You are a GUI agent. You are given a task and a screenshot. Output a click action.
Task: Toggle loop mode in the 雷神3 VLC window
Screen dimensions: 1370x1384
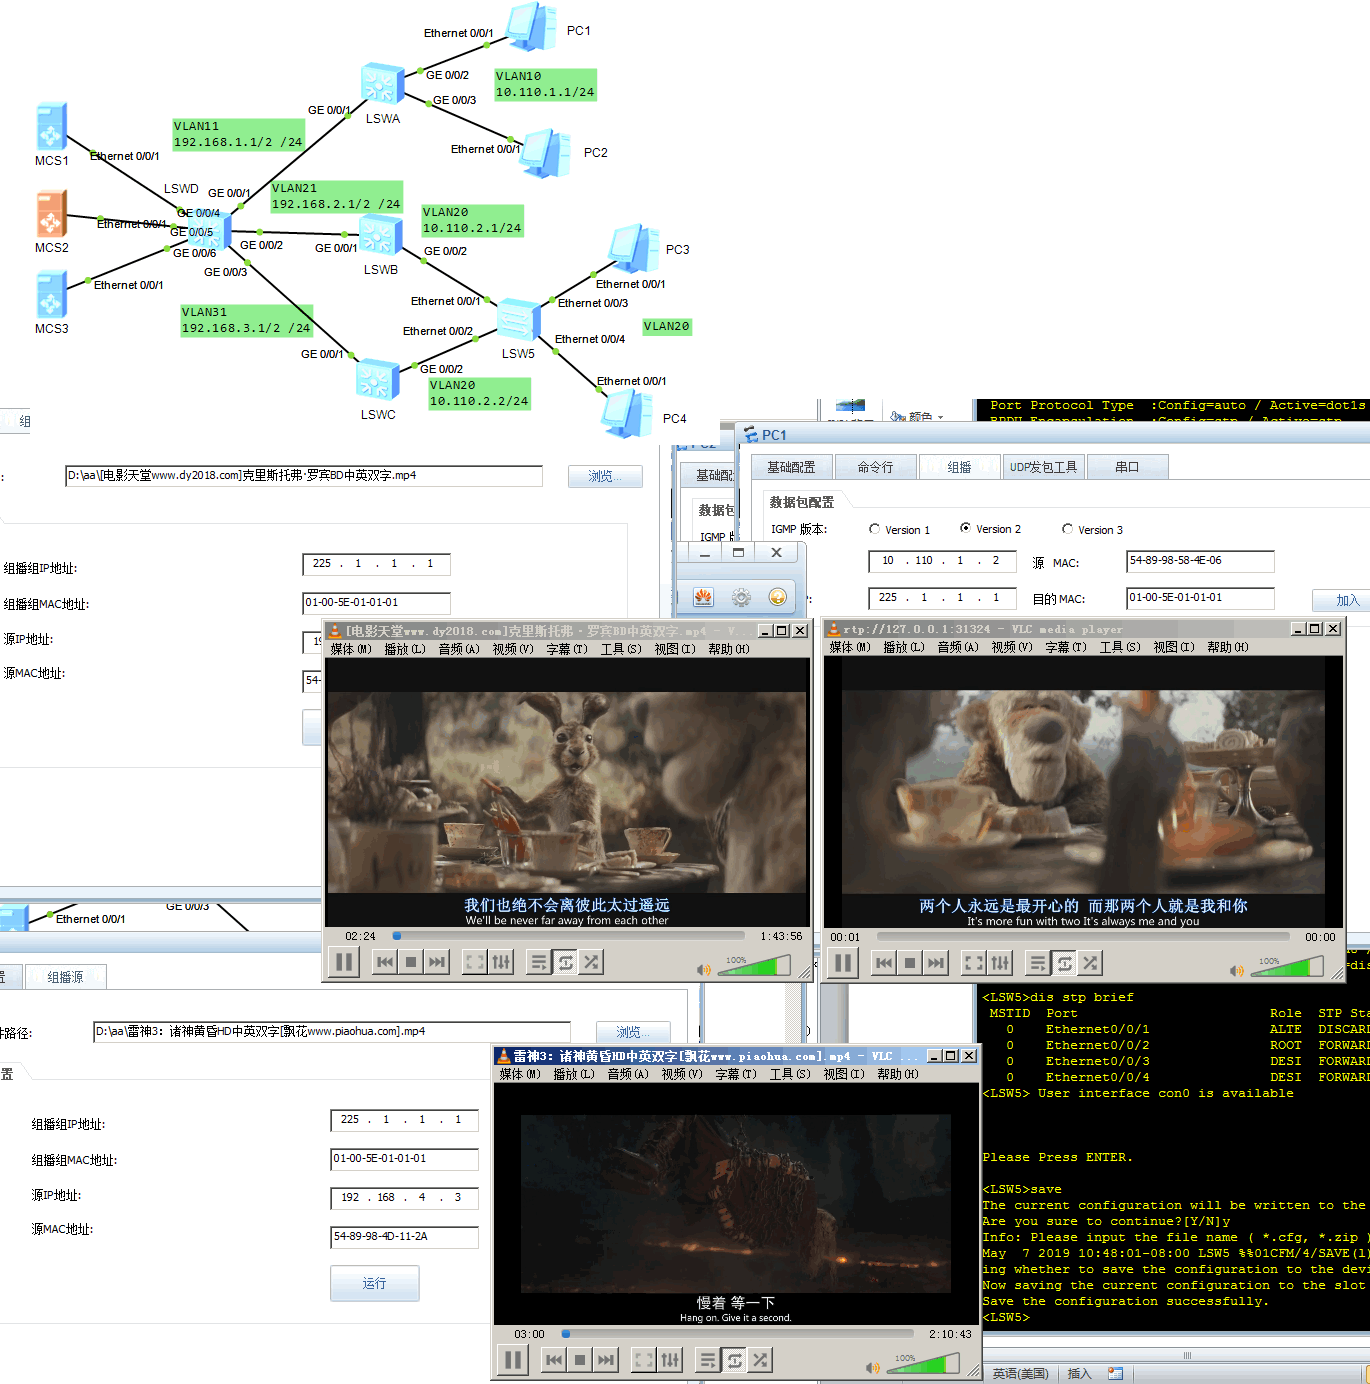tap(734, 1360)
